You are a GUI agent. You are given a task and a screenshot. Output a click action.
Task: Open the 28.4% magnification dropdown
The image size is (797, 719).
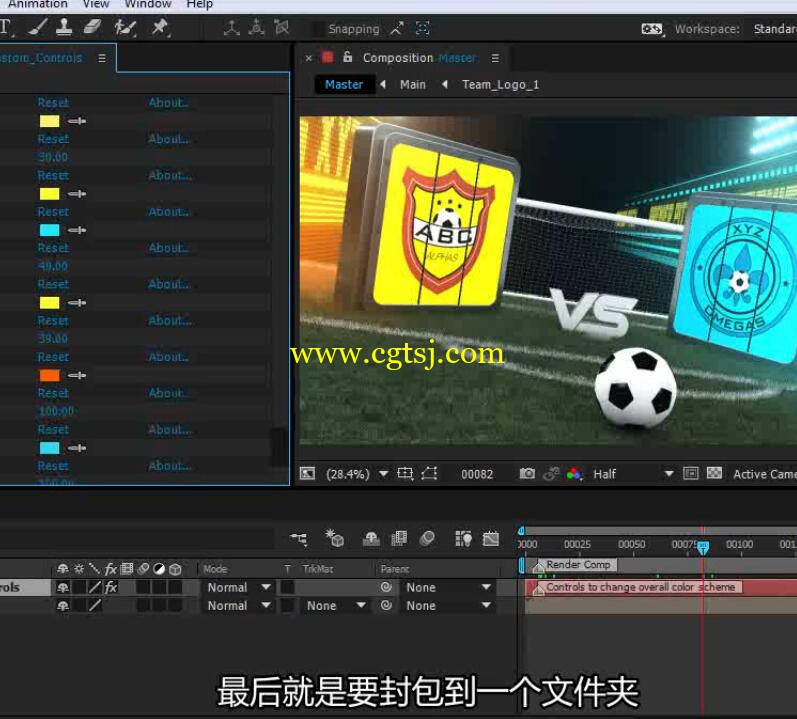(356, 474)
